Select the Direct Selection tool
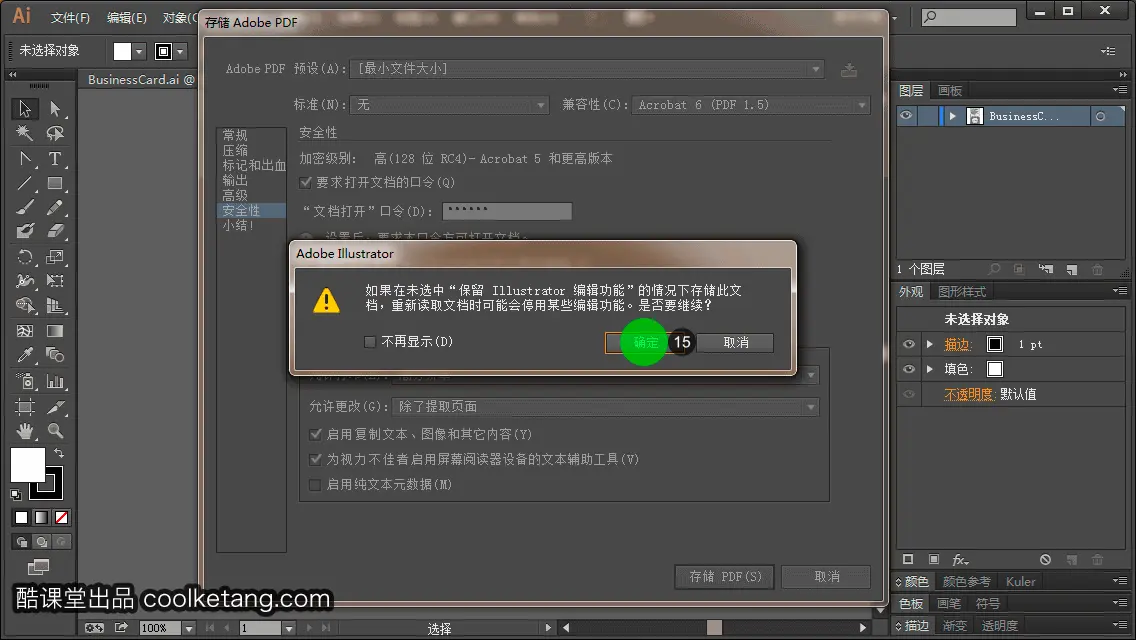Viewport: 1136px width, 640px height. click(55, 109)
